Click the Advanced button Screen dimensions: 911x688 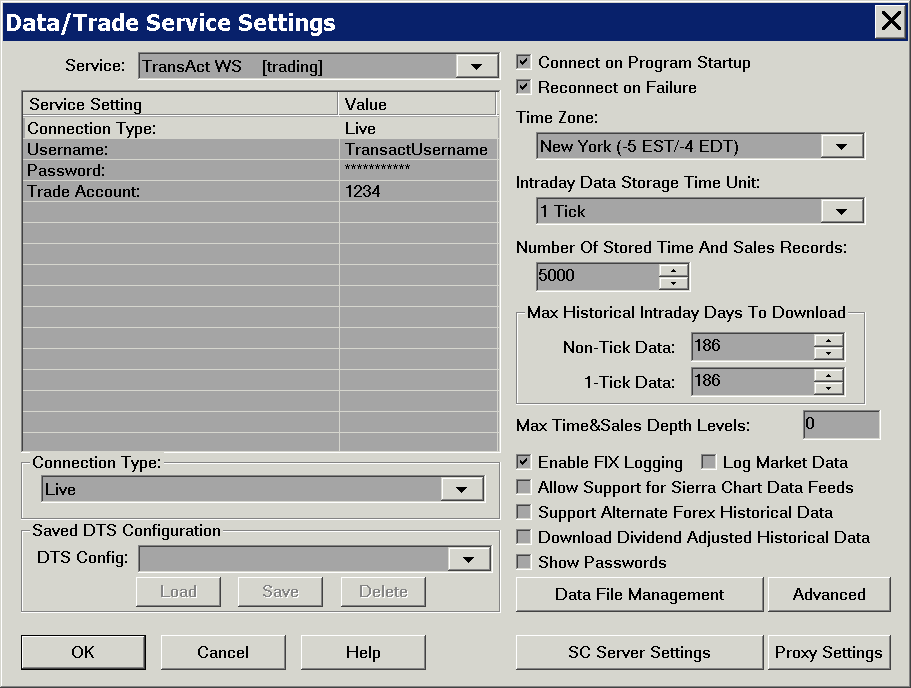(x=829, y=594)
